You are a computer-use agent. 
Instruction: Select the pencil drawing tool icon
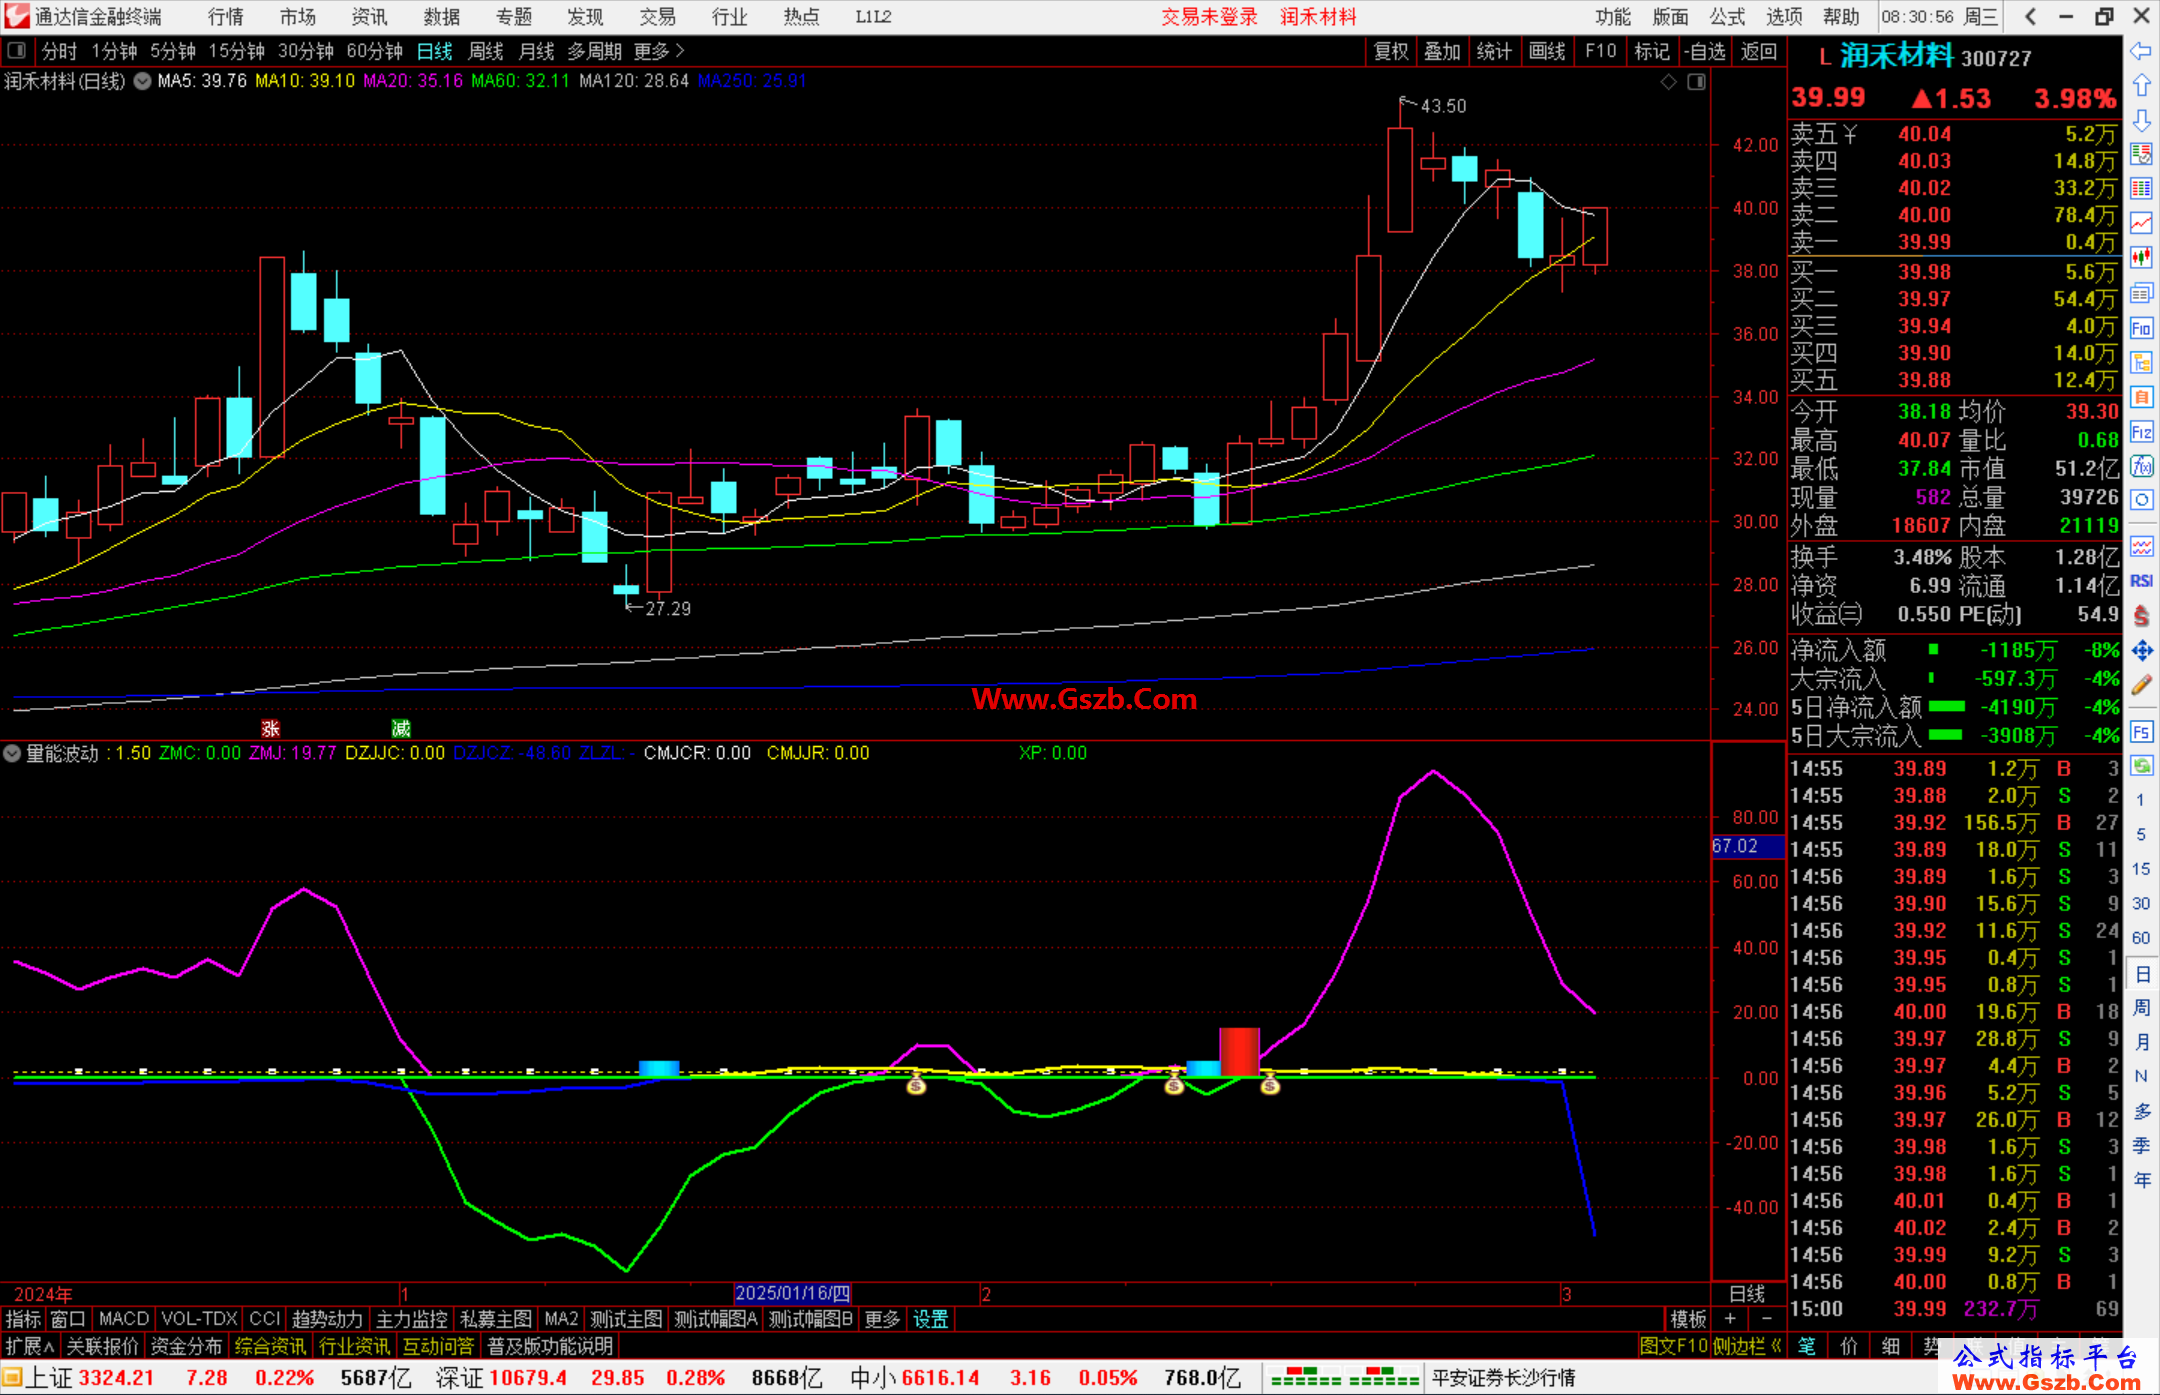(x=2141, y=686)
